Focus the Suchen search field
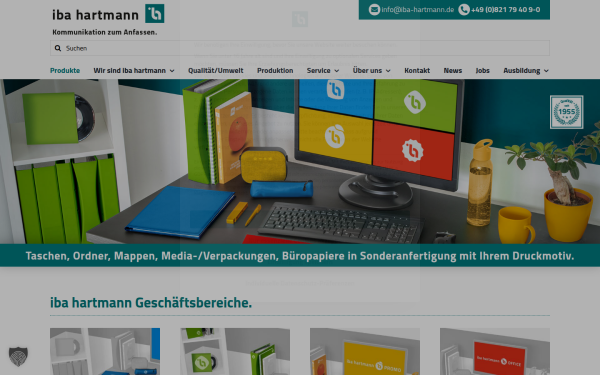 tap(300, 48)
